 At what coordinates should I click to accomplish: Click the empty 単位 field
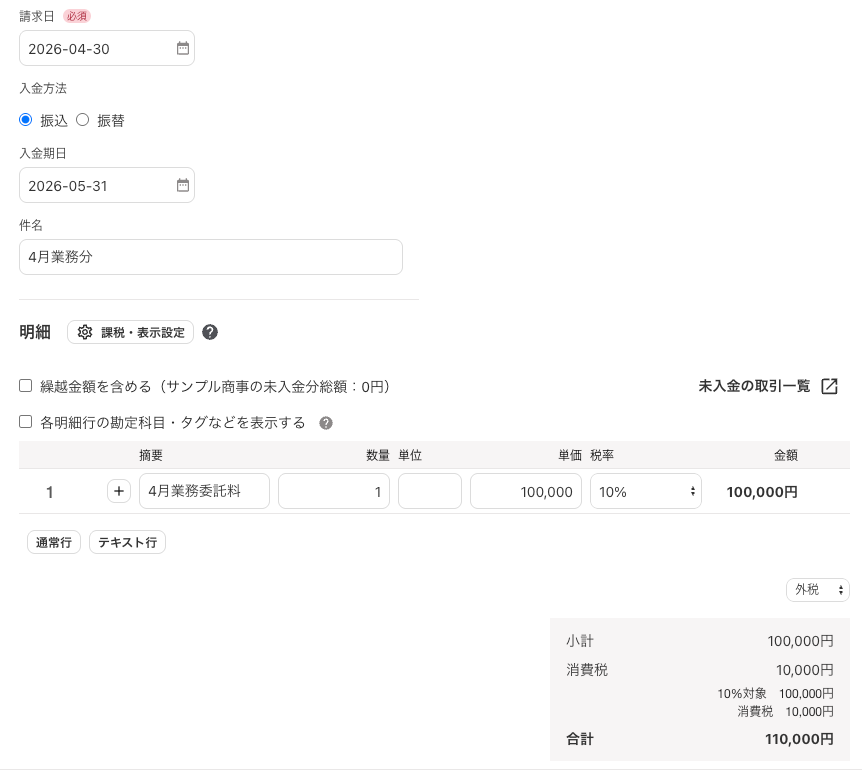(x=430, y=491)
